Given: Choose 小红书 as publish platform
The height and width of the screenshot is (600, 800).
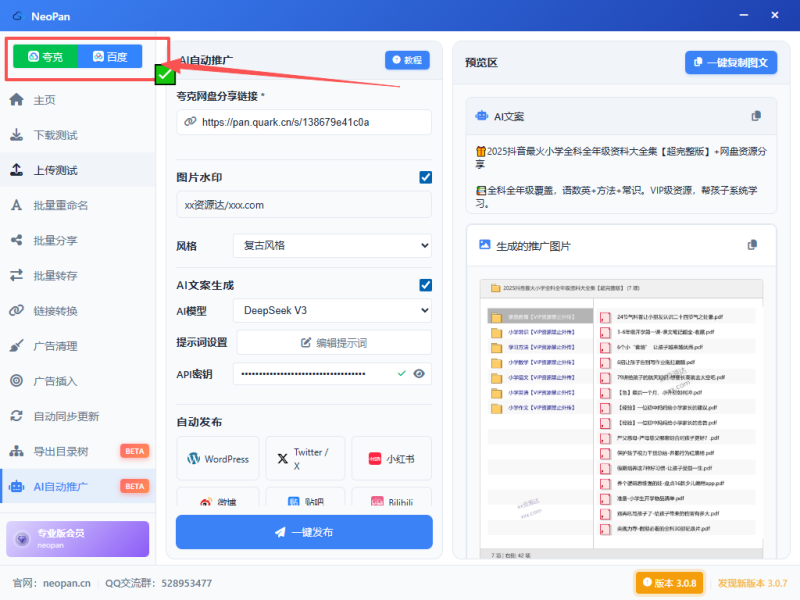Looking at the screenshot, I should click(x=391, y=459).
